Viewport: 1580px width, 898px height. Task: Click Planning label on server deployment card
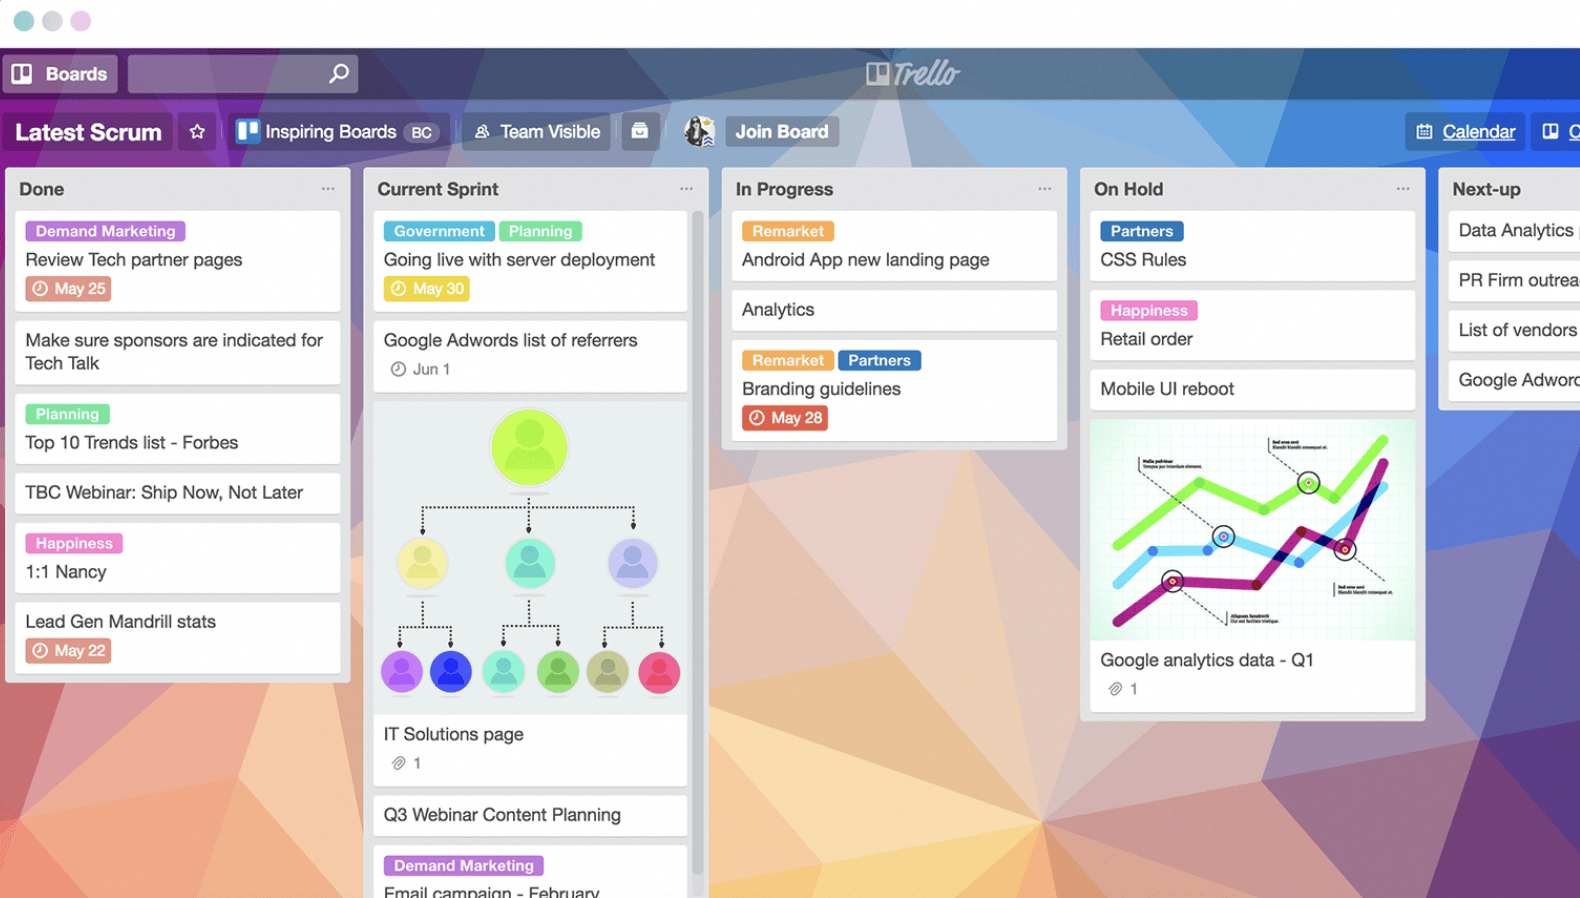(540, 231)
